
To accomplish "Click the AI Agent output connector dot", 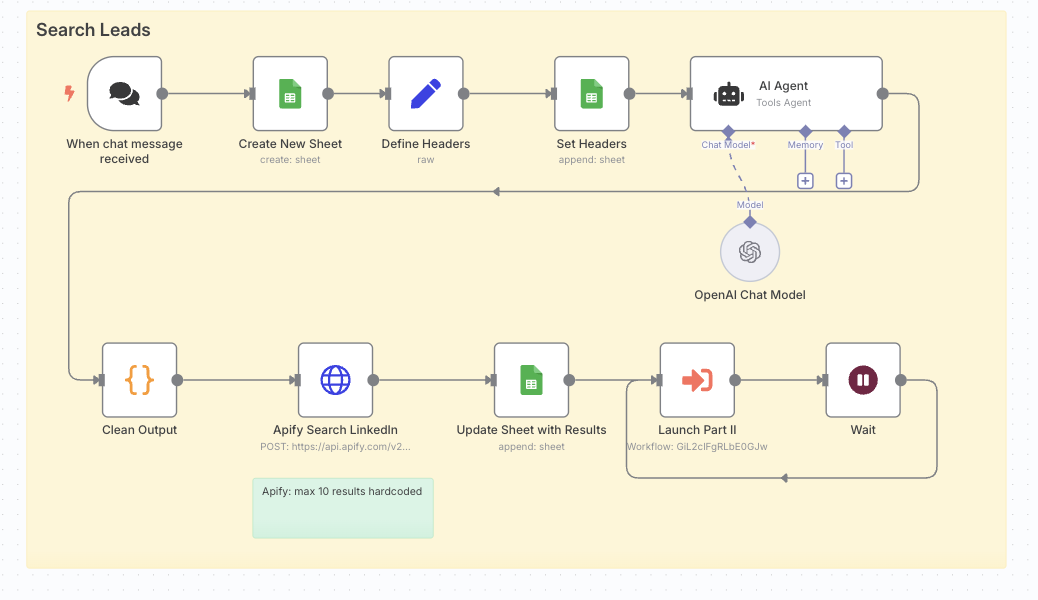I will [882, 94].
